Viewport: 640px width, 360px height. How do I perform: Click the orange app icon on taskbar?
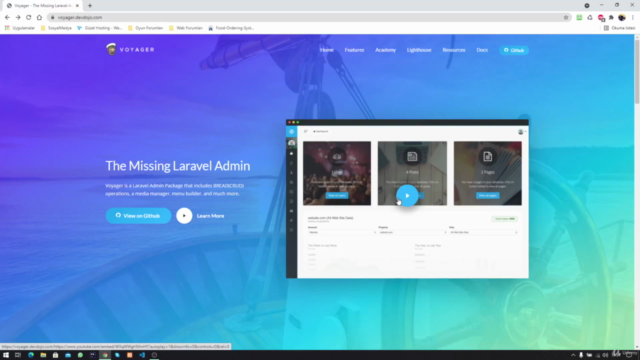pos(129,355)
